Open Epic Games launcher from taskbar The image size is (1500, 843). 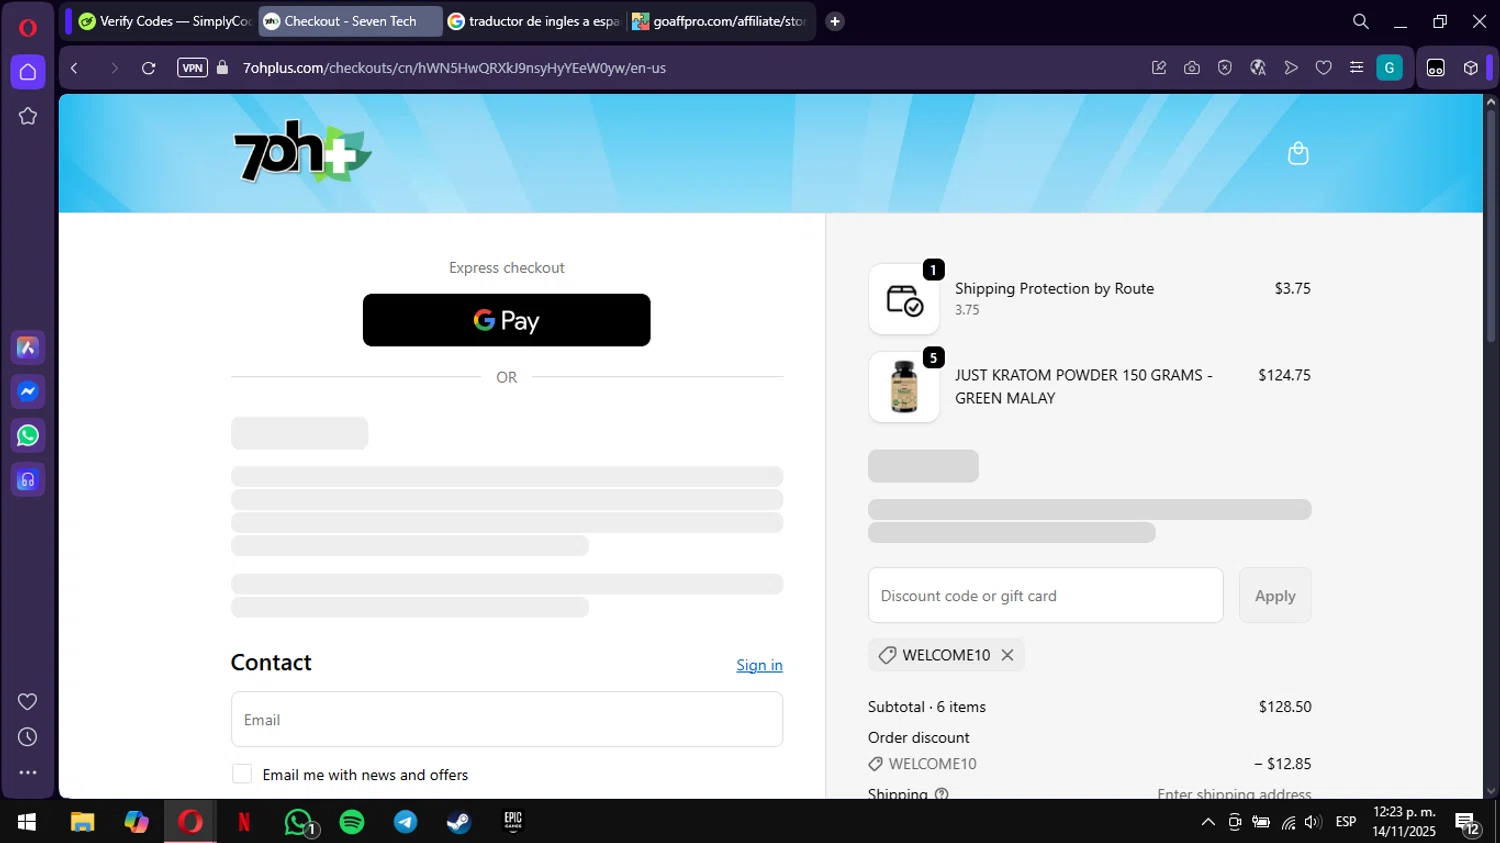click(x=513, y=822)
